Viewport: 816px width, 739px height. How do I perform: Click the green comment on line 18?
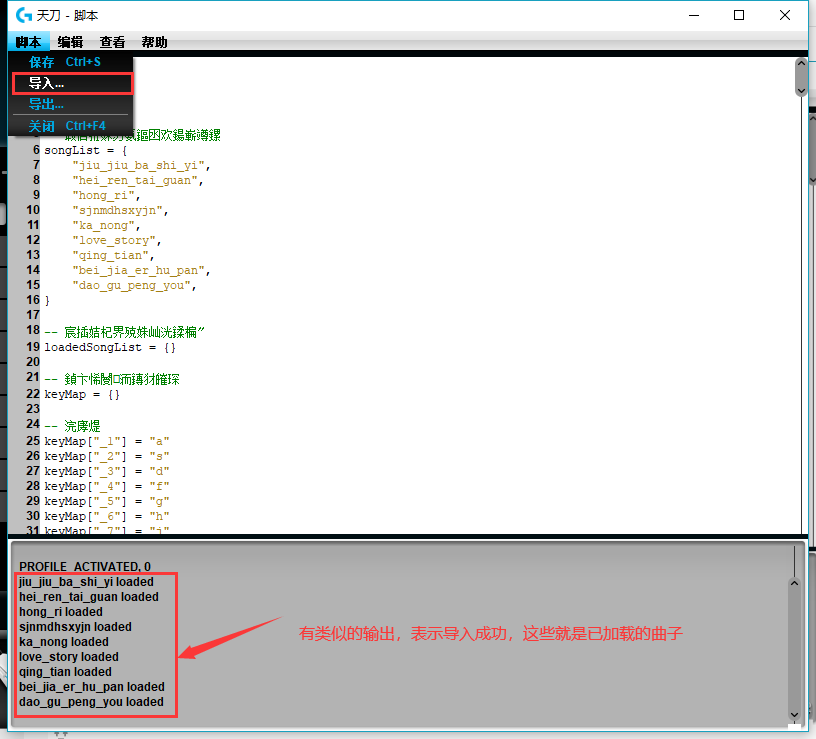124,332
